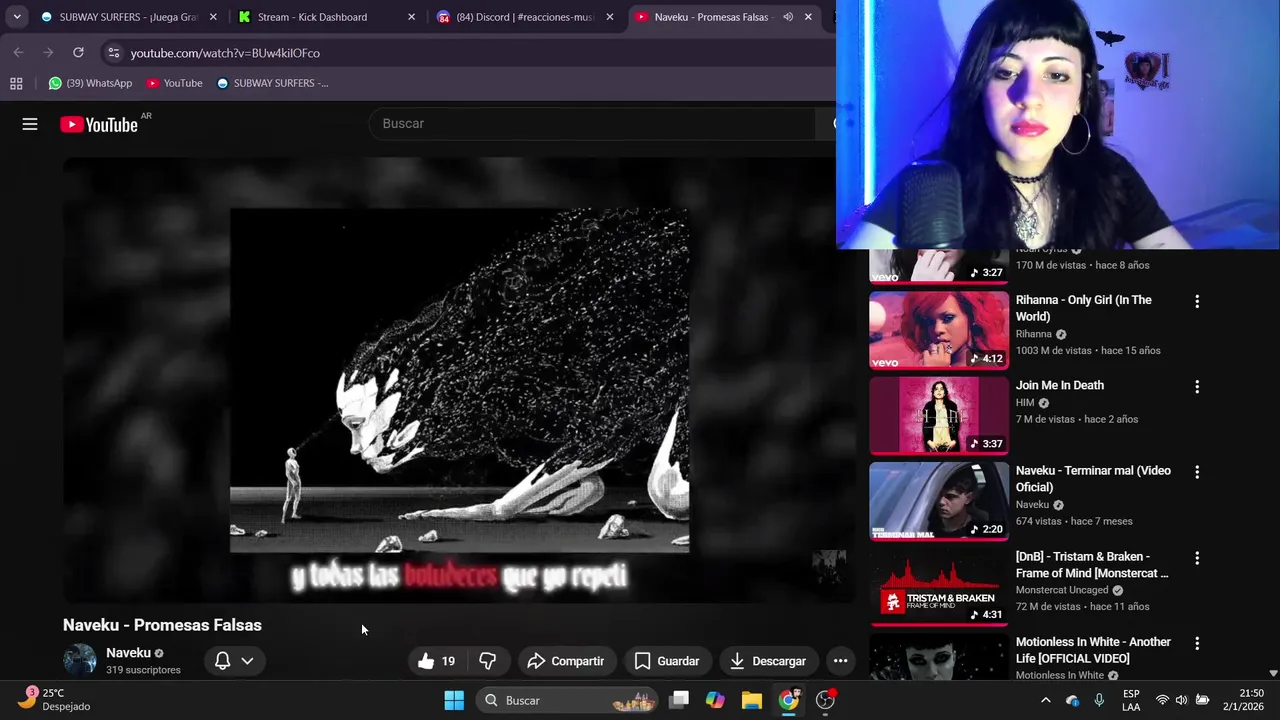This screenshot has width=1280, height=720.
Task: Open Frame of Mind Monstercat thumbnail
Action: [939, 587]
